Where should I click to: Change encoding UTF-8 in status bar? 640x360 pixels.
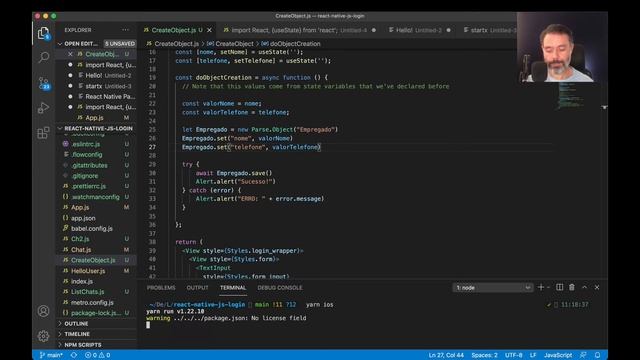[x=514, y=355]
